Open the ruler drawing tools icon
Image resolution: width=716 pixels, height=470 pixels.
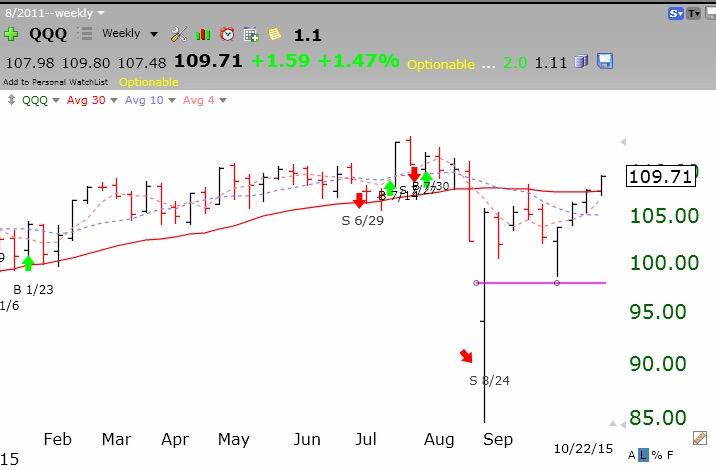coord(700,438)
